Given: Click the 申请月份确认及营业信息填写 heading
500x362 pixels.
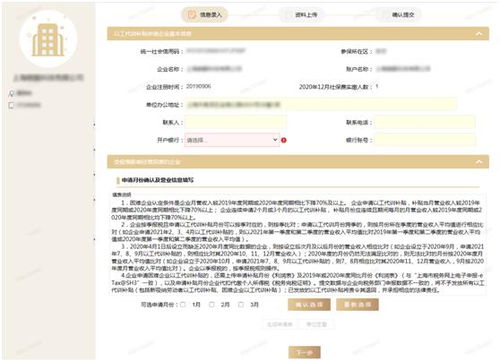Looking at the screenshot, I should pyautogui.click(x=157, y=180).
